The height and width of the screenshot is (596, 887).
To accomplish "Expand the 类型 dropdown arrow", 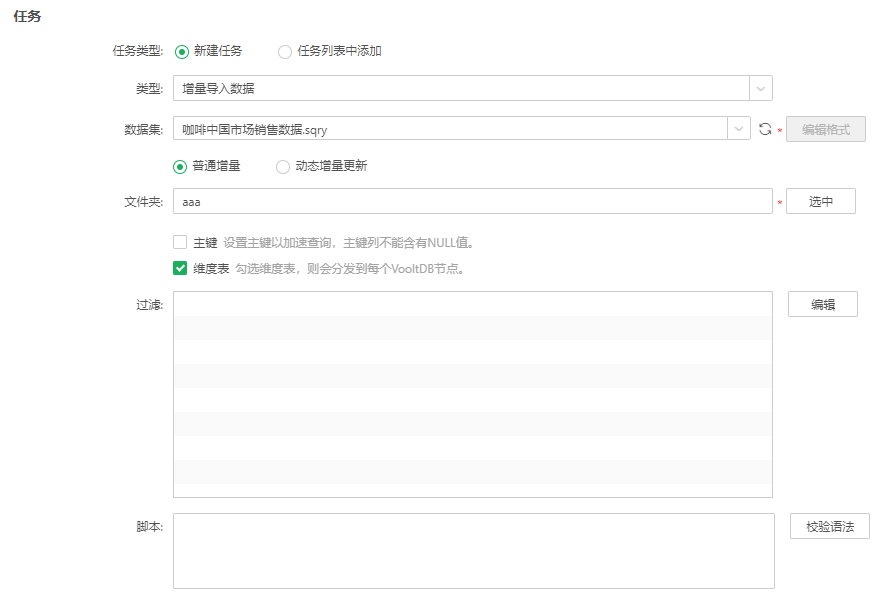I will pos(762,88).
